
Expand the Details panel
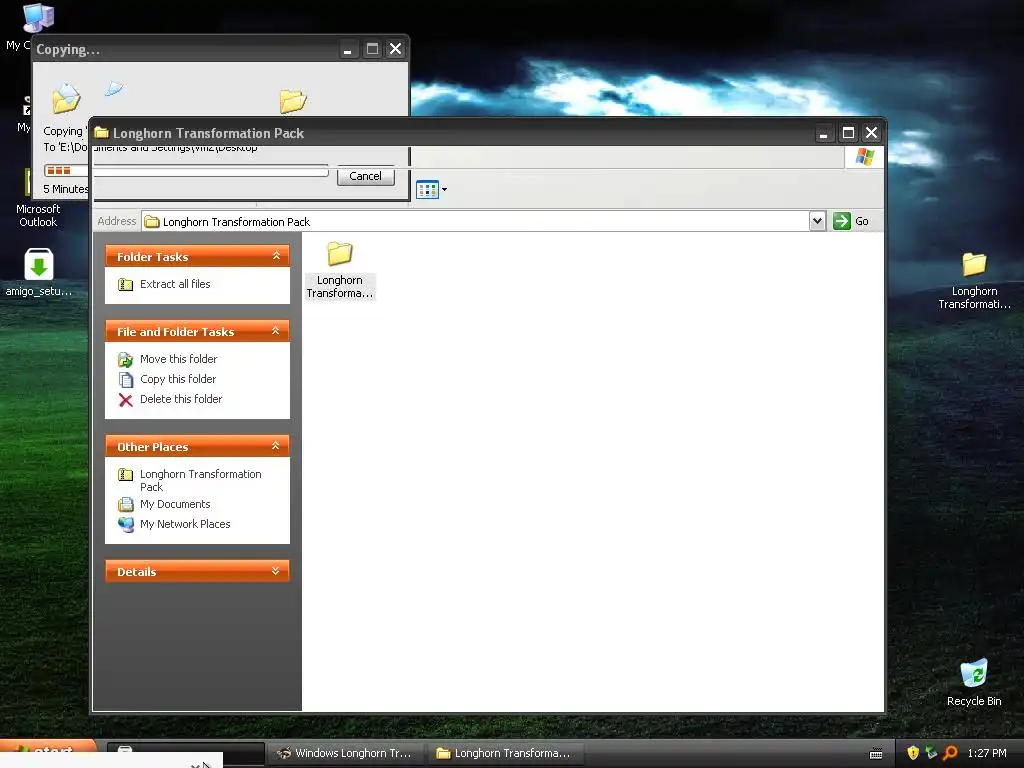(x=276, y=571)
